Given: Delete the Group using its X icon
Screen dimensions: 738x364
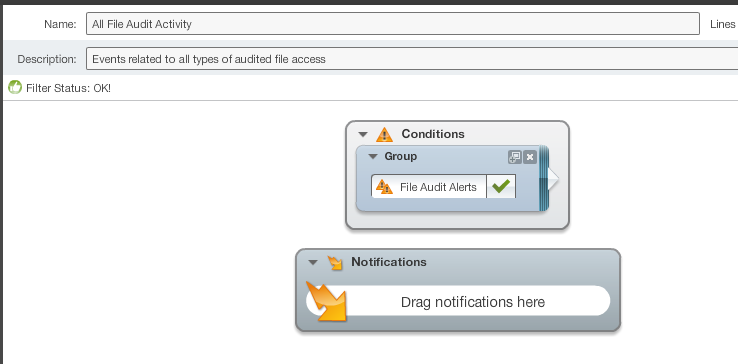Looking at the screenshot, I should (x=530, y=157).
